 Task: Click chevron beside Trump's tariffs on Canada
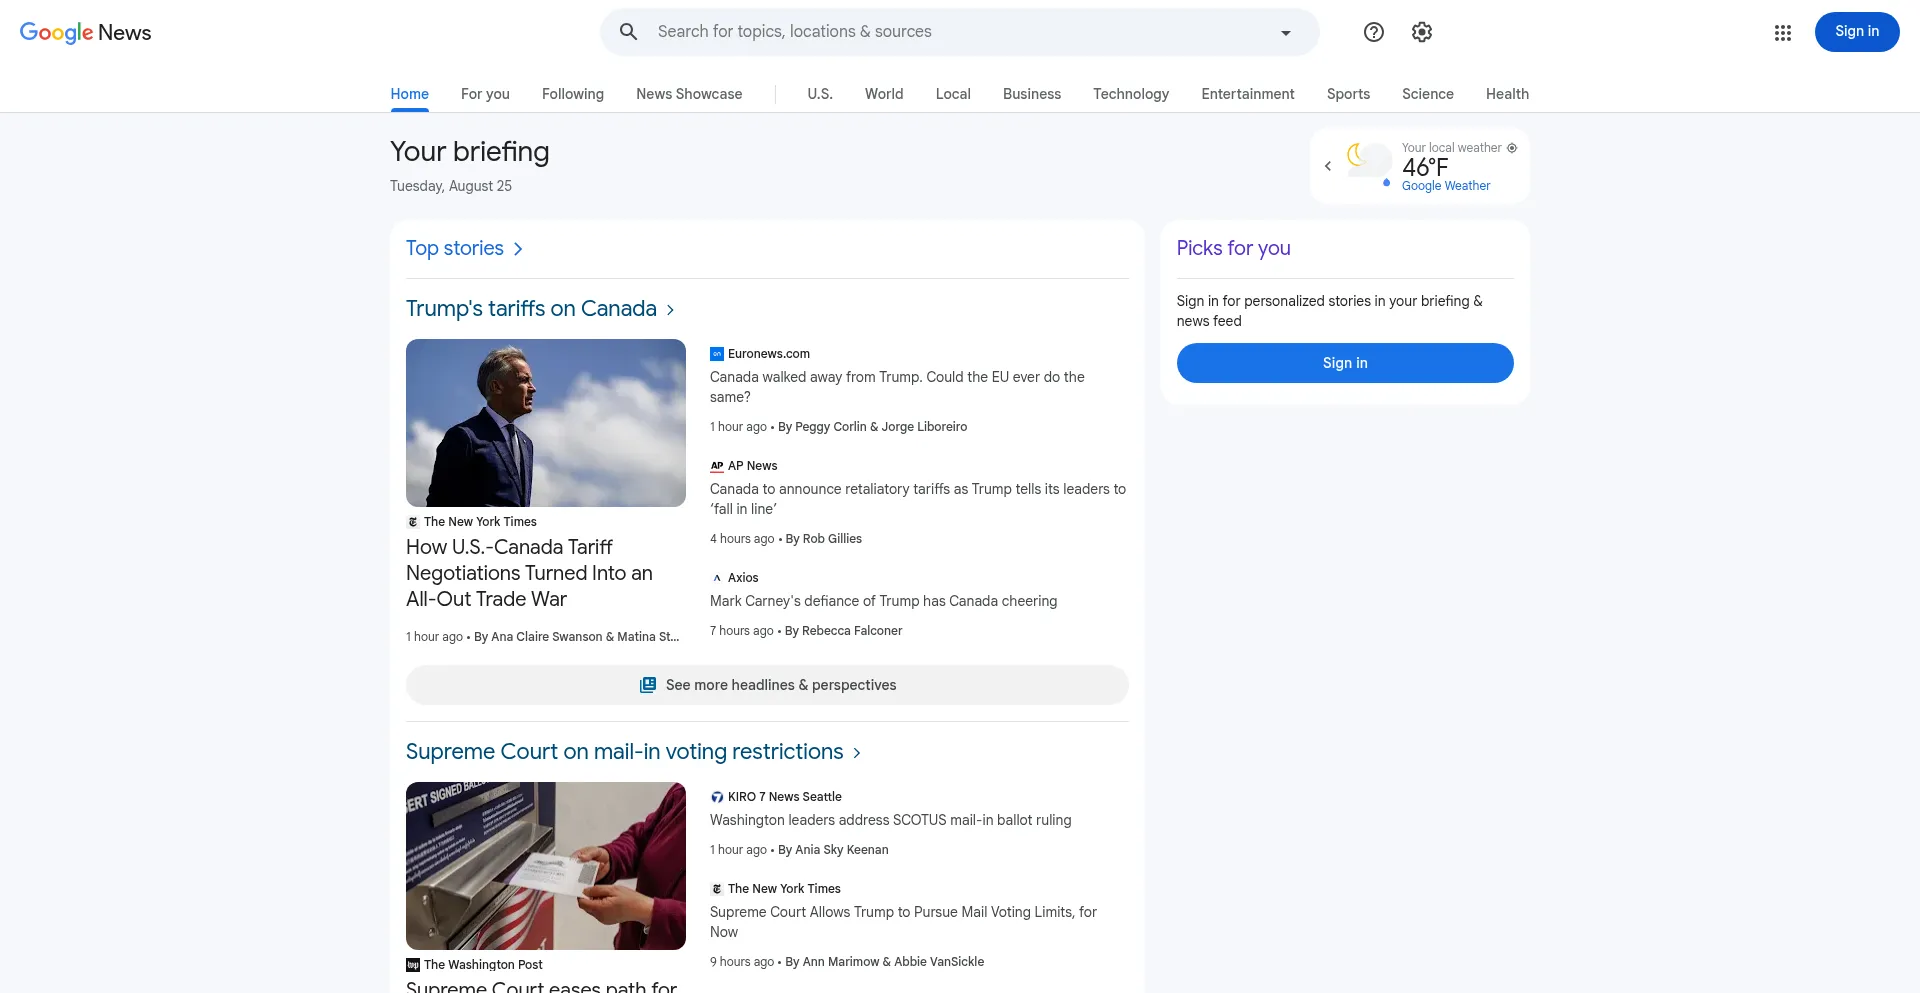[x=670, y=310]
